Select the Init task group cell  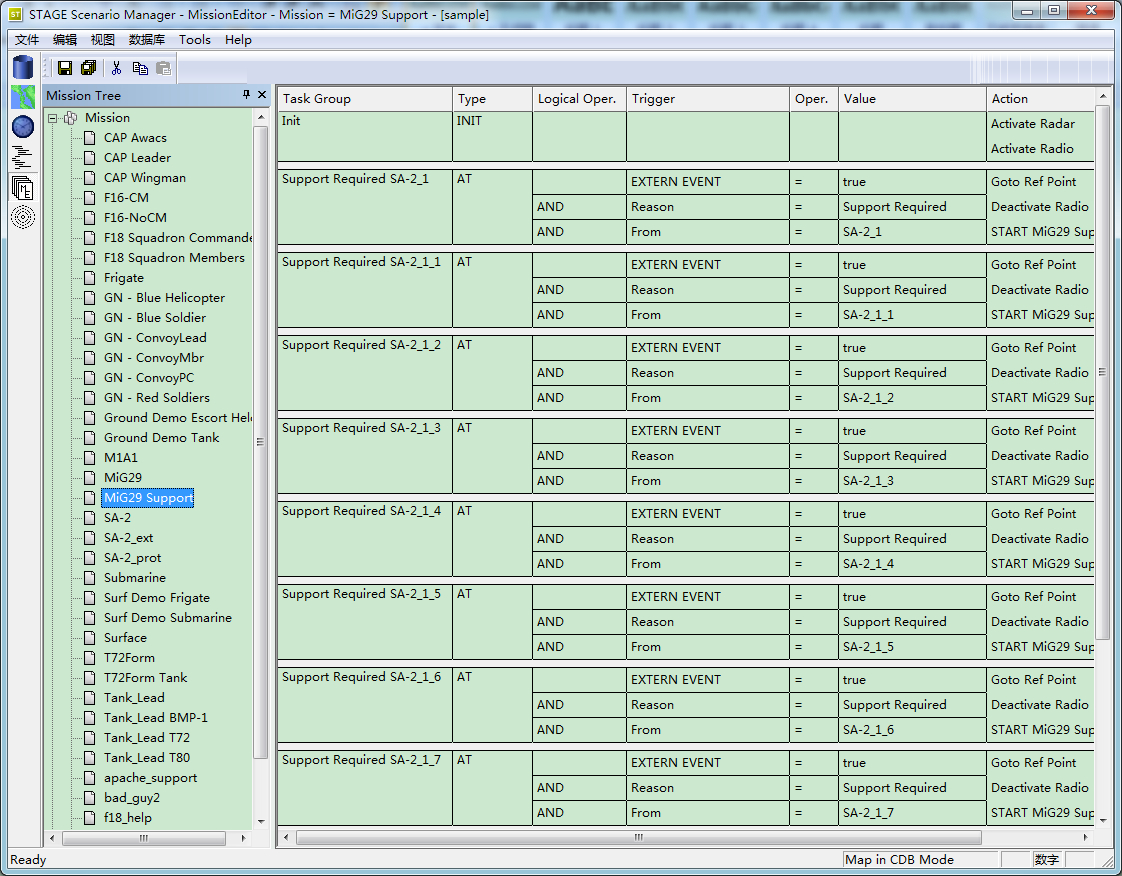[x=365, y=136]
